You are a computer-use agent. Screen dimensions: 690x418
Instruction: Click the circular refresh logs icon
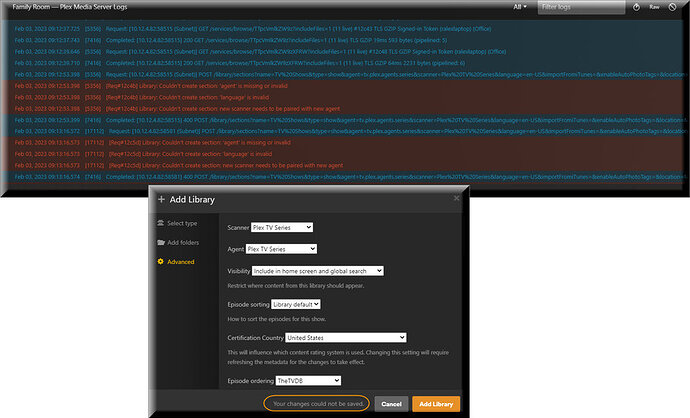(x=636, y=7)
